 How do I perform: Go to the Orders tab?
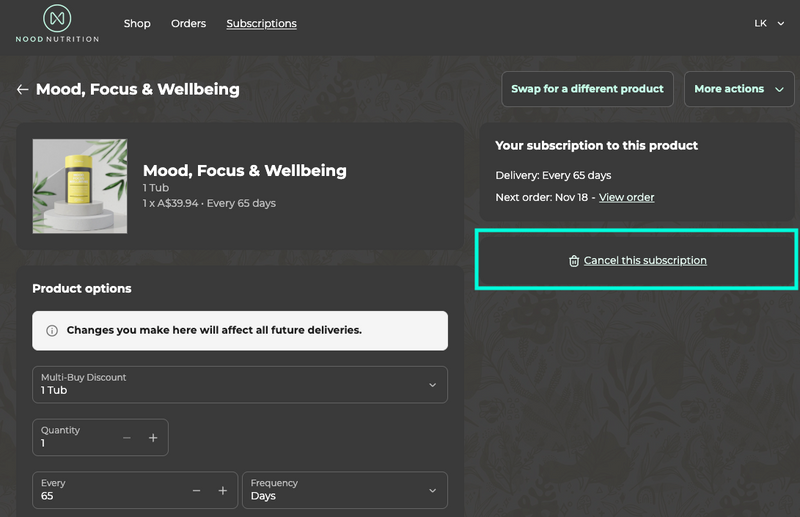188,23
